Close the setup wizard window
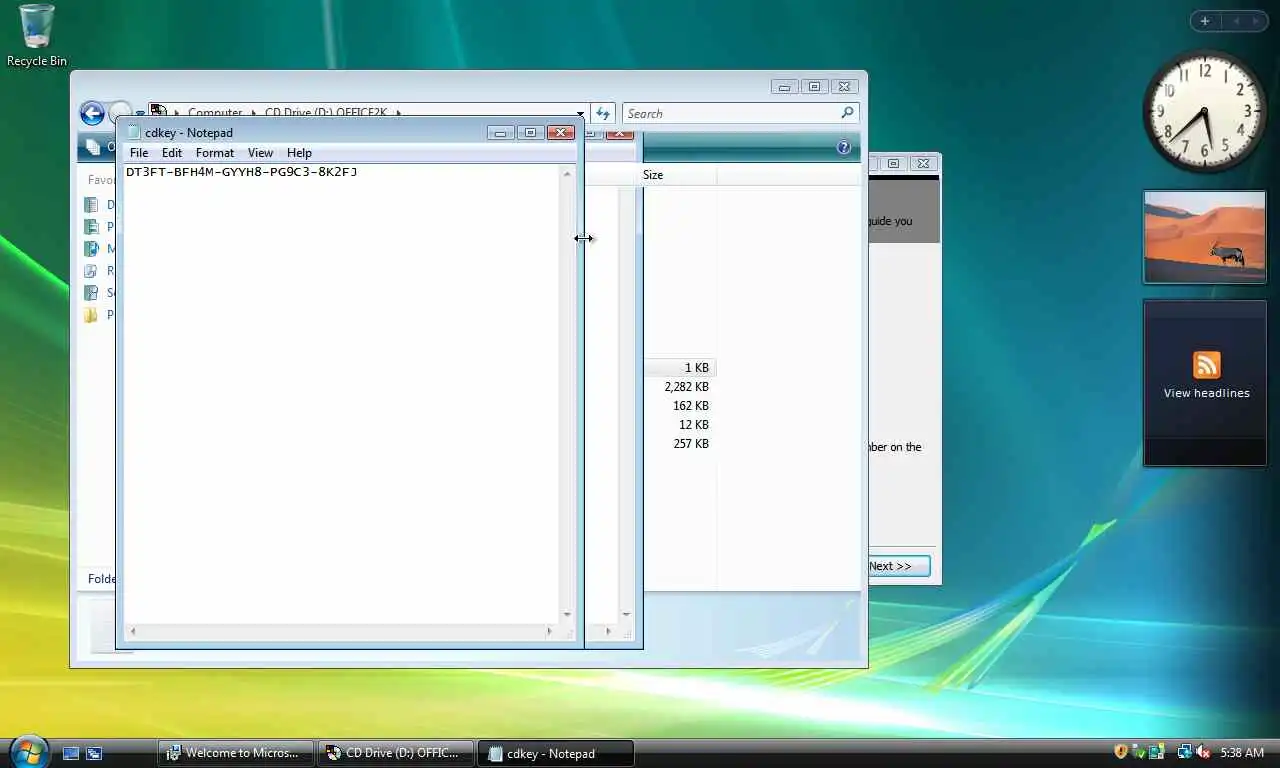Viewport: 1280px width, 768px height. (x=923, y=163)
